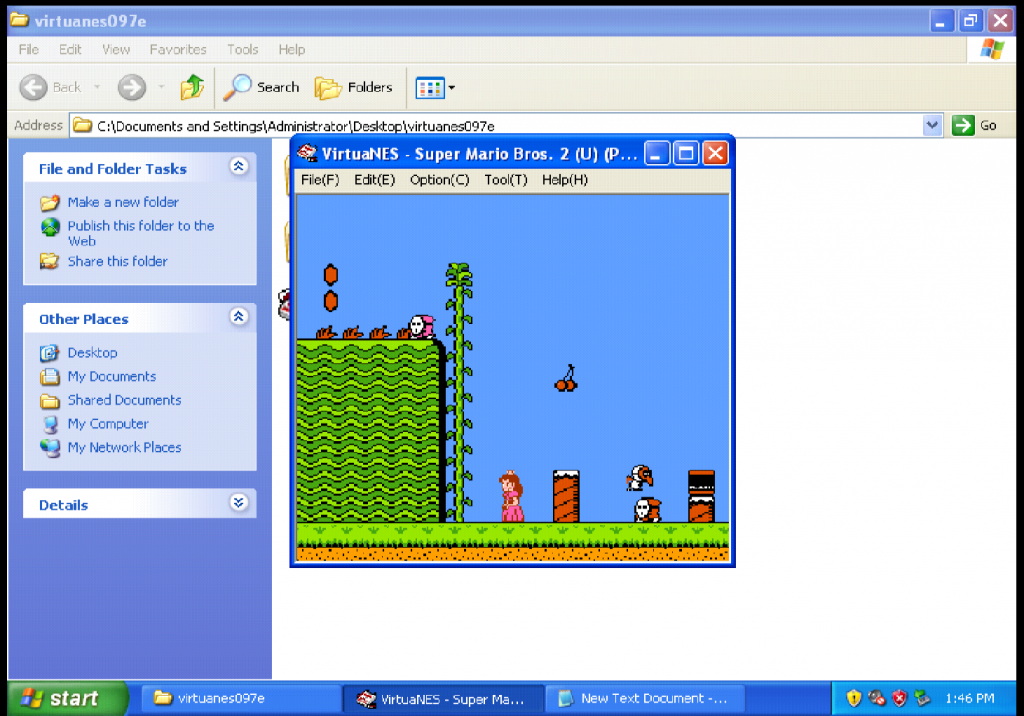Click Make a new folder link
The height and width of the screenshot is (716, 1024).
(x=123, y=202)
